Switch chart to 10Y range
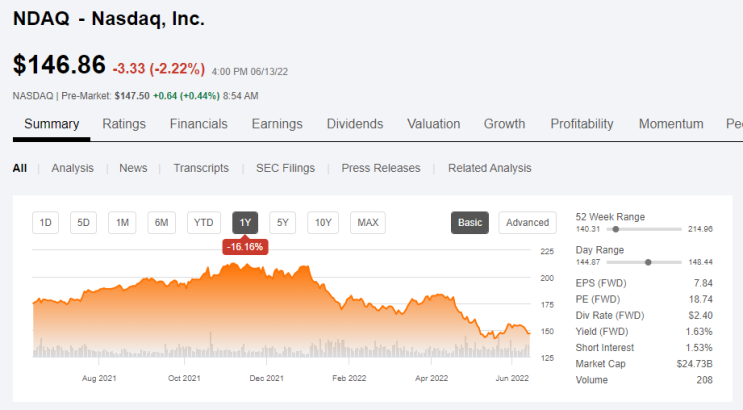 323,223
